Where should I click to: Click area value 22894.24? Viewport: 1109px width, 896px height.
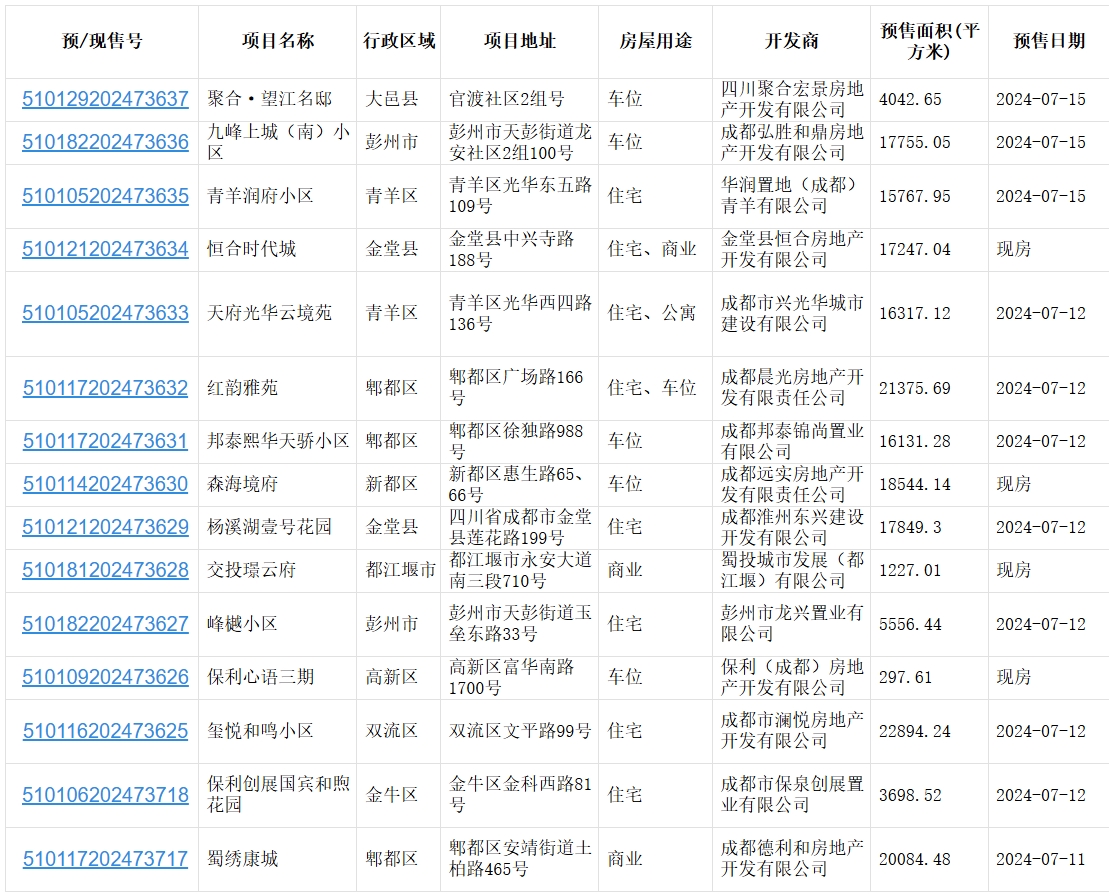pyautogui.click(x=915, y=731)
